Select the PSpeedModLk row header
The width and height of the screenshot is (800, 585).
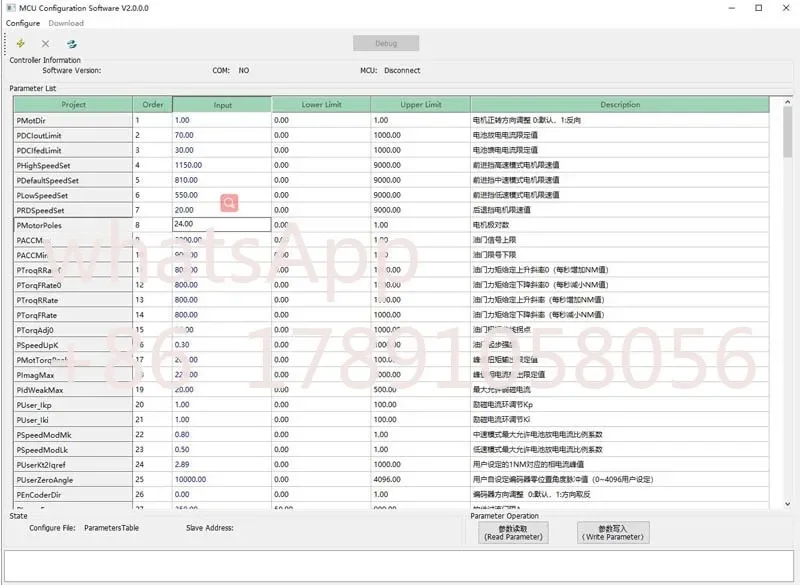[x=73, y=450]
